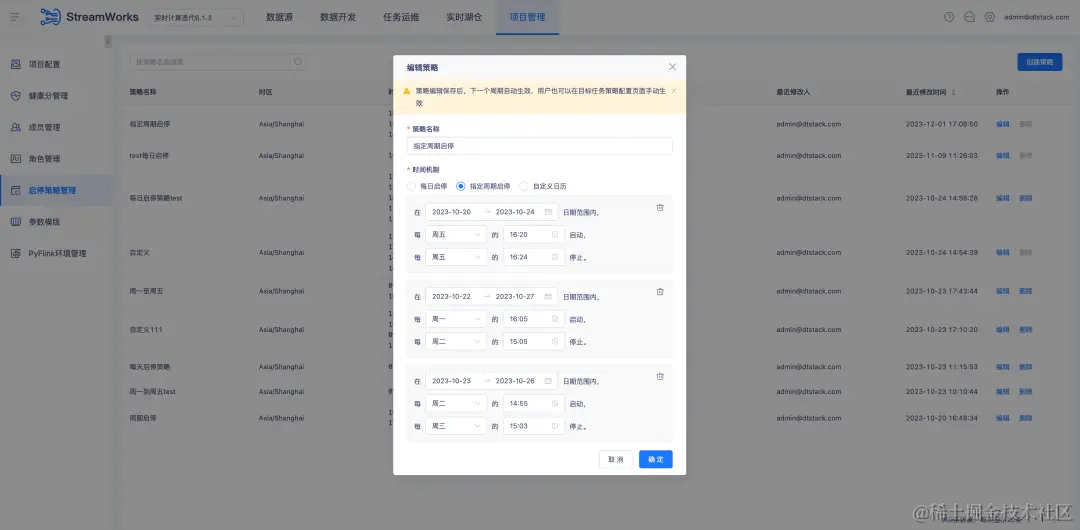
Task: Click clock icon in the 16:05 time field
Action: tap(554, 319)
